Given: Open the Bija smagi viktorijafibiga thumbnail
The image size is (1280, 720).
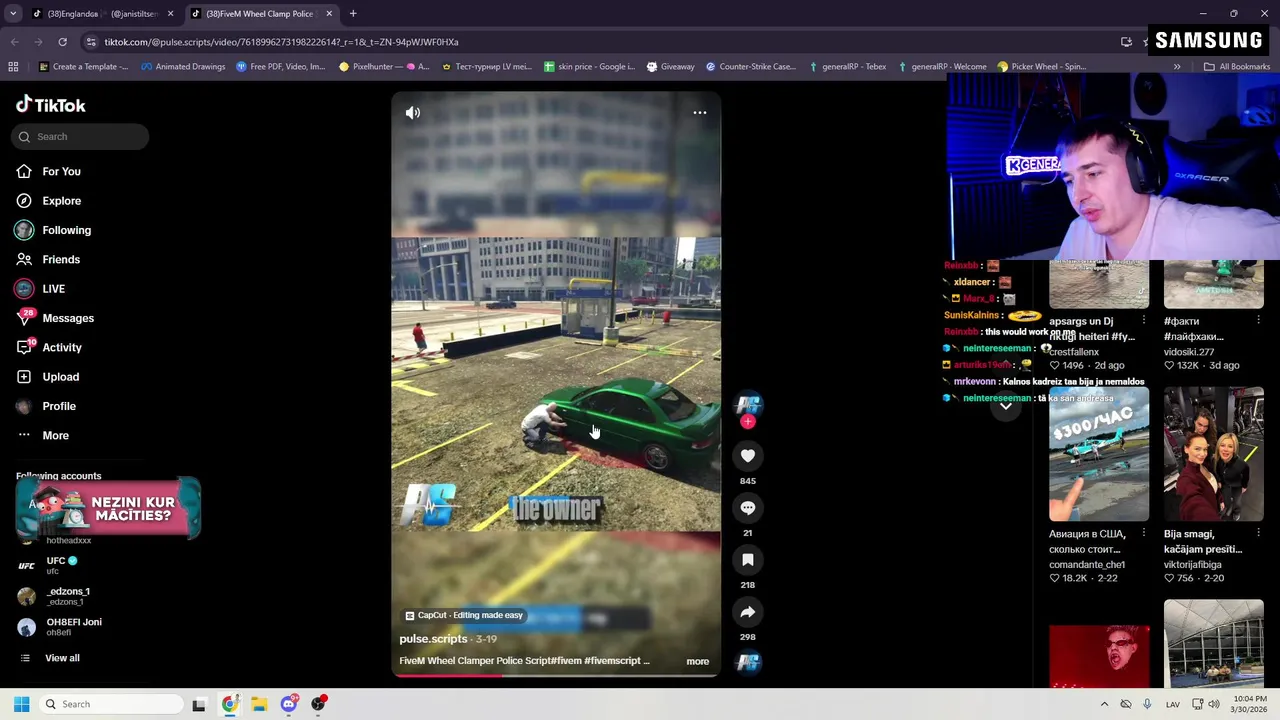Looking at the screenshot, I should pyautogui.click(x=1213, y=455).
